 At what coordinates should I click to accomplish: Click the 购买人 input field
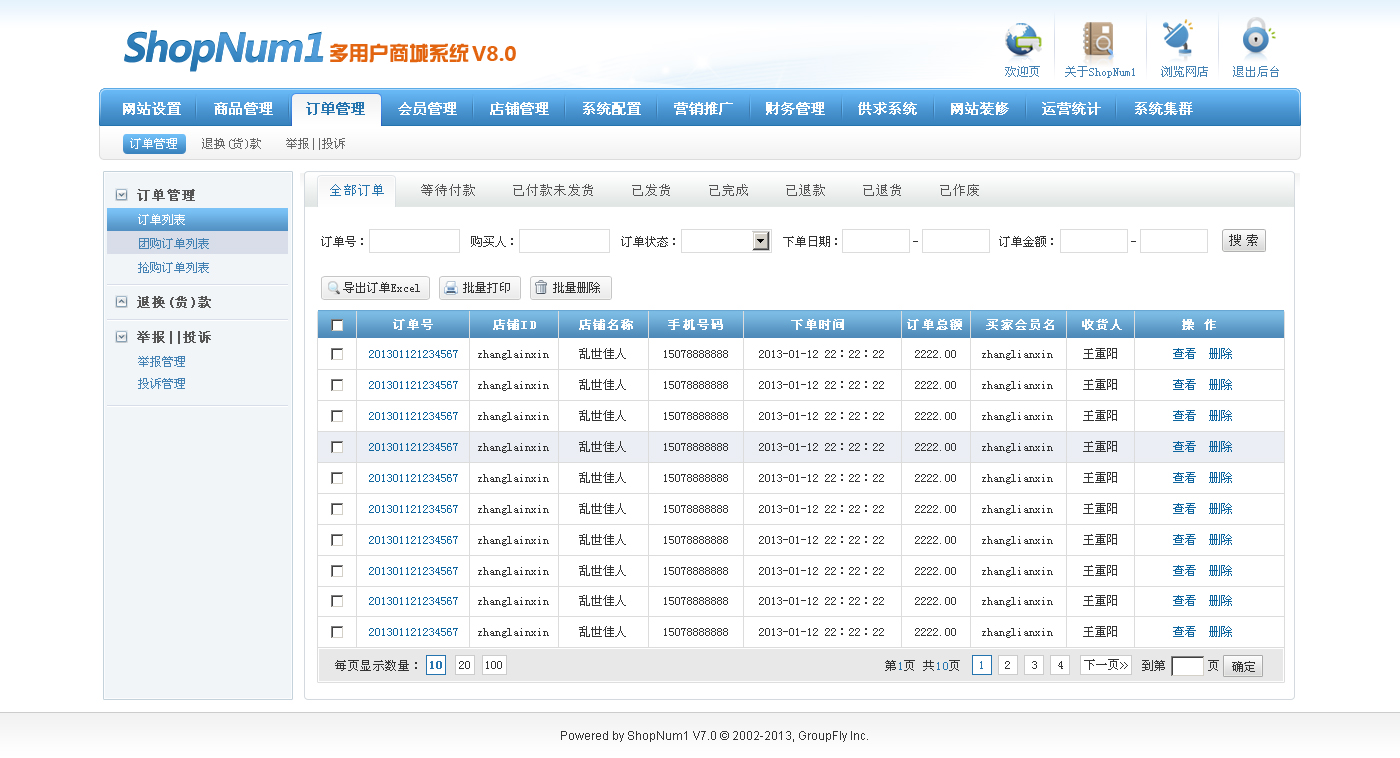(564, 241)
